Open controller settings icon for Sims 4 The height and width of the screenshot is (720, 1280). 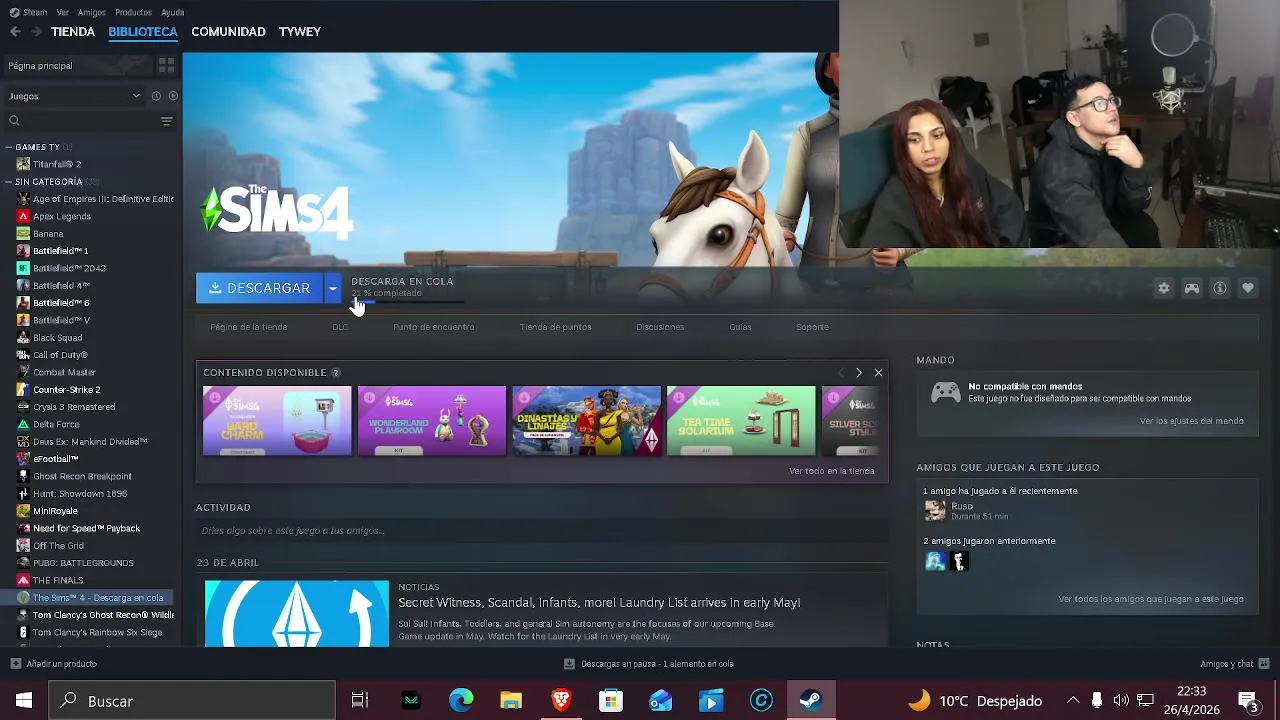point(1192,288)
